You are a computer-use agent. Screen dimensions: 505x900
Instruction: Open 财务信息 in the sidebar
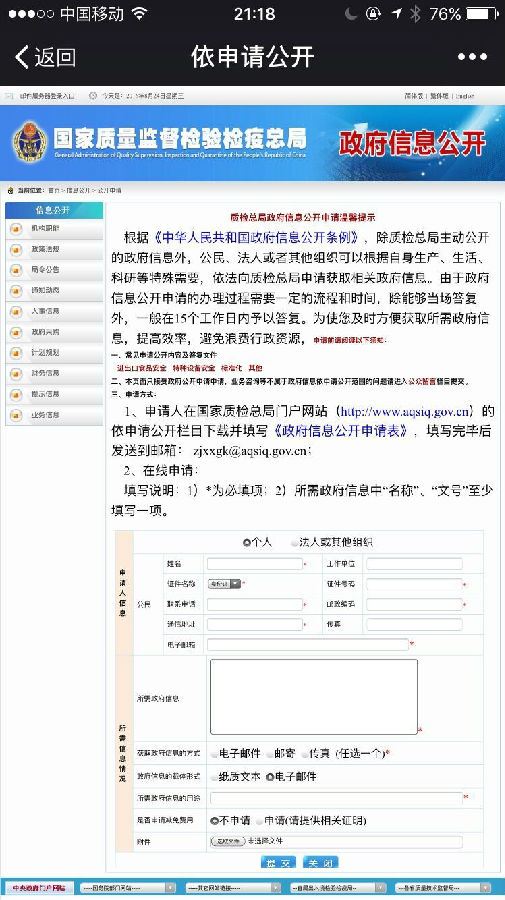coord(45,373)
